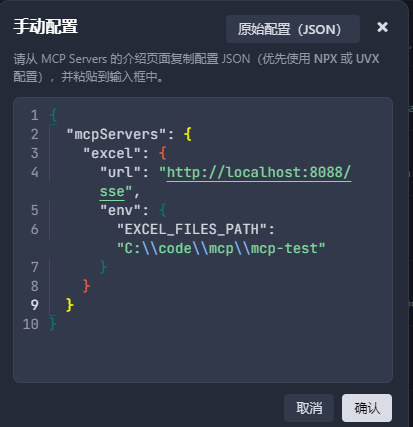Click the C:\\code\\mcp\\mcp-test path string
Screen dimensions: 413x427
pyautogui.click(x=221, y=249)
